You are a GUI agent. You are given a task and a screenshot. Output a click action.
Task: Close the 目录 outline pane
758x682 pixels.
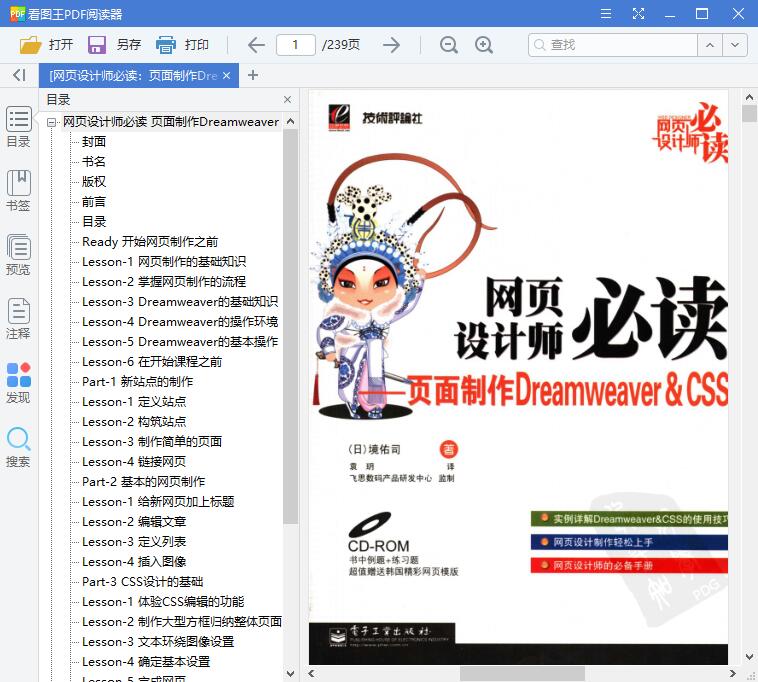[288, 100]
